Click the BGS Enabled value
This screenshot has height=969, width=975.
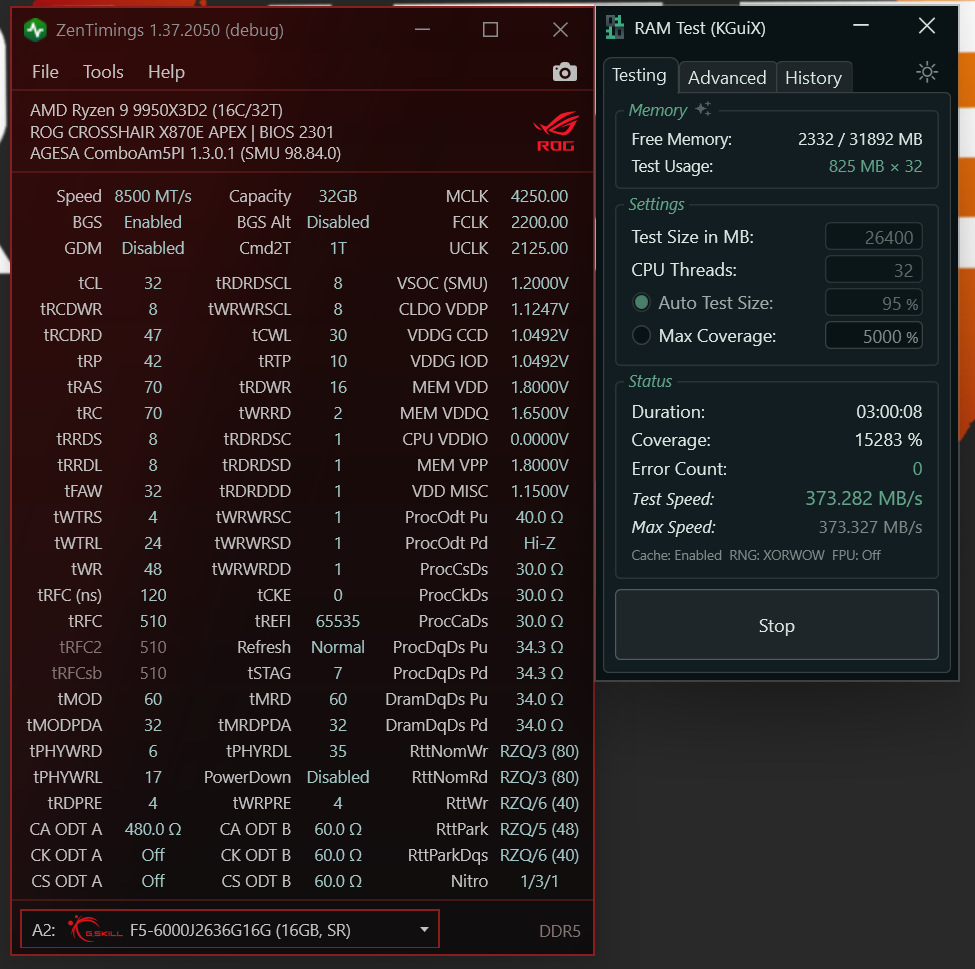[153, 222]
